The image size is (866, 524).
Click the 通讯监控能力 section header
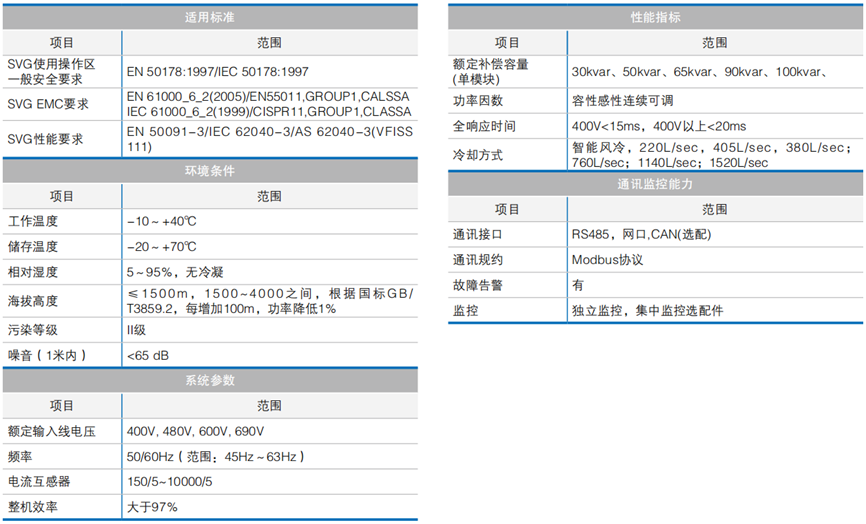[x=656, y=184]
